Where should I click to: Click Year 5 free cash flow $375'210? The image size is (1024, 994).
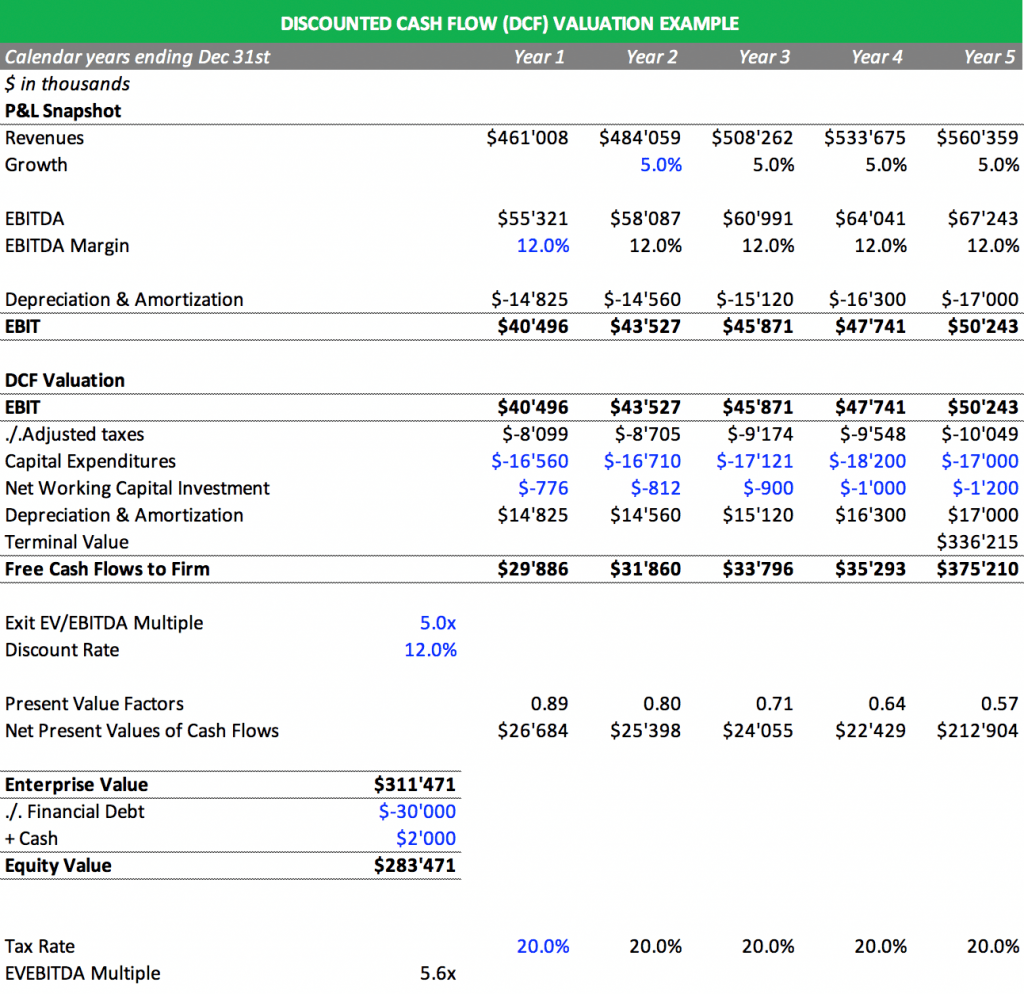click(x=977, y=569)
